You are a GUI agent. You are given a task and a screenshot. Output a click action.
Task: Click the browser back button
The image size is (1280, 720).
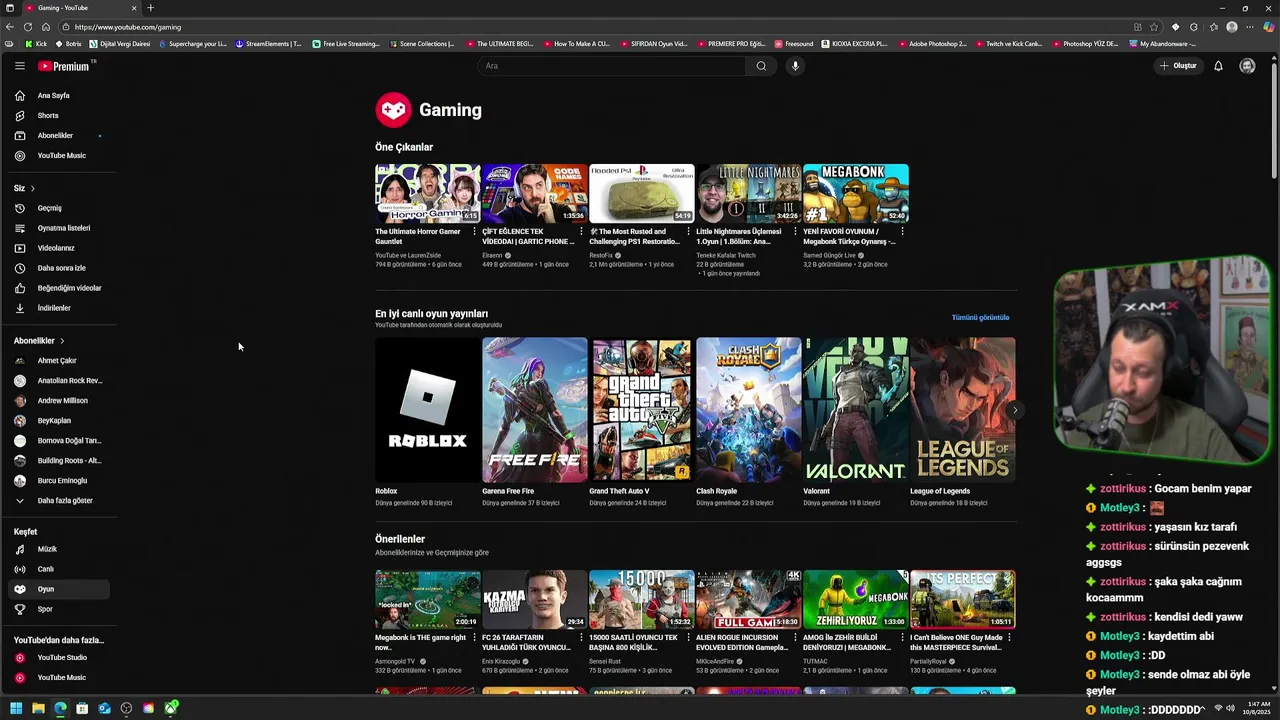pyautogui.click(x=10, y=27)
